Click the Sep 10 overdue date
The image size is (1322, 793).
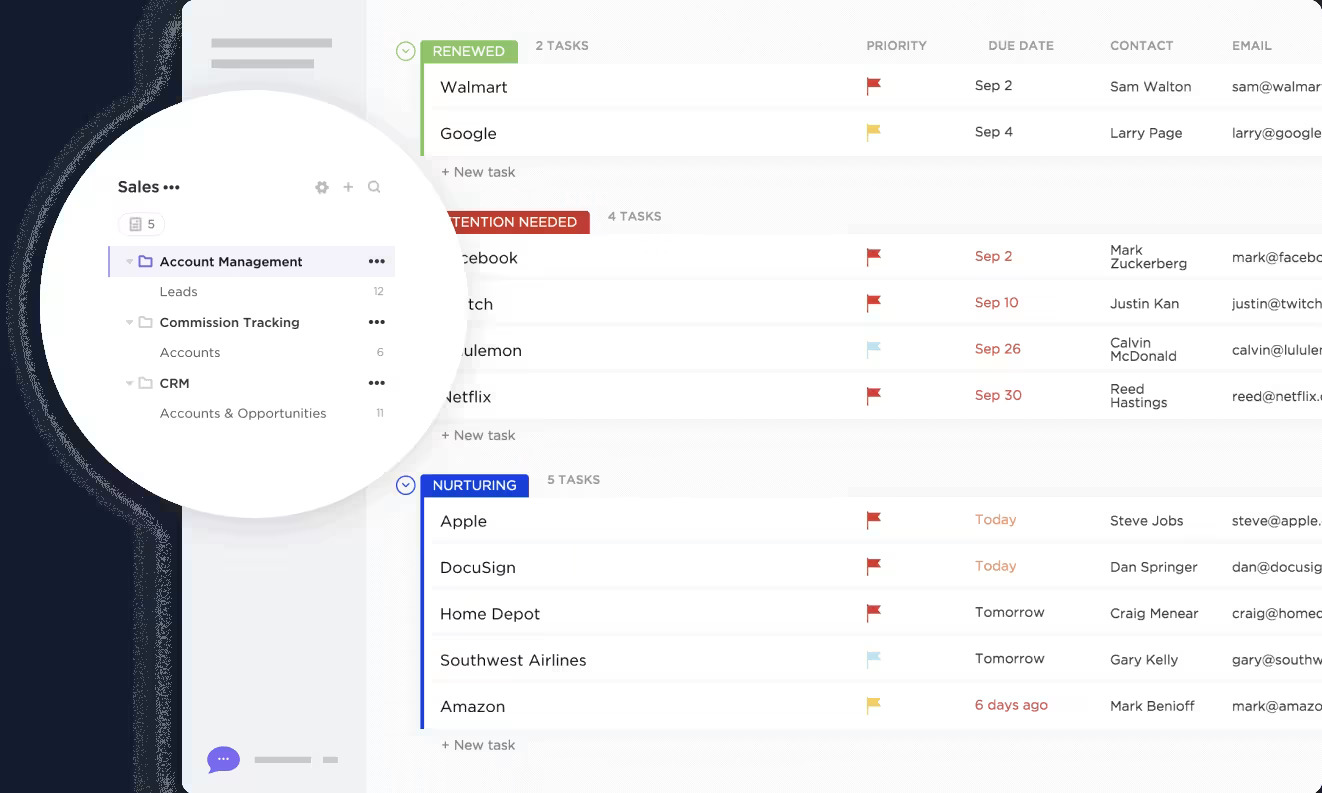(x=997, y=303)
